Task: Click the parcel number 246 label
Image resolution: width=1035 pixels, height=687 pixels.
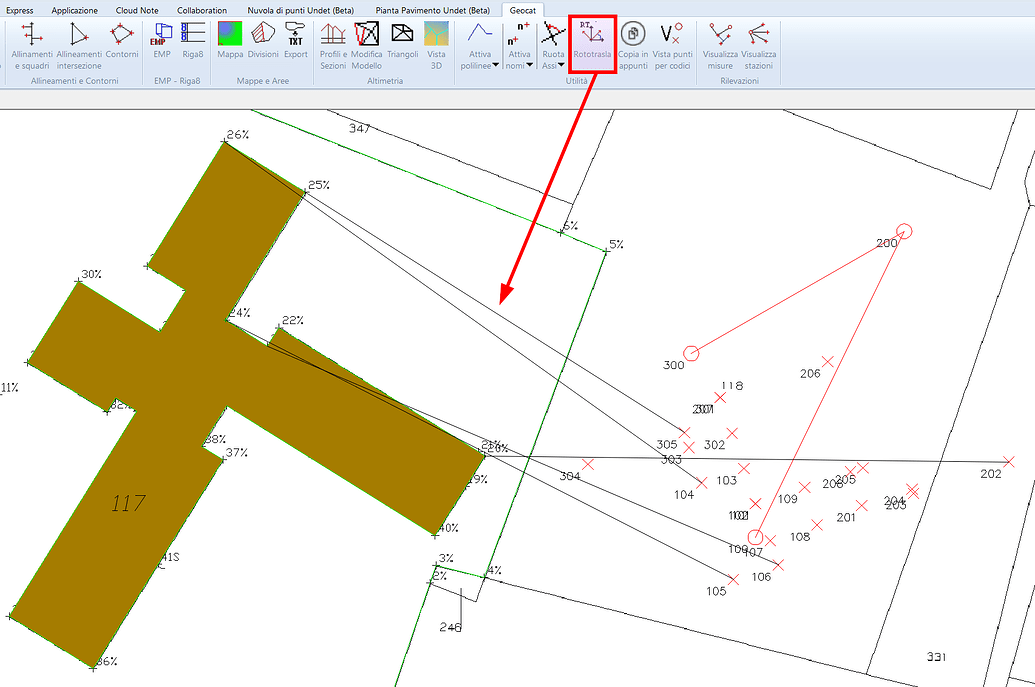Action: point(450,627)
